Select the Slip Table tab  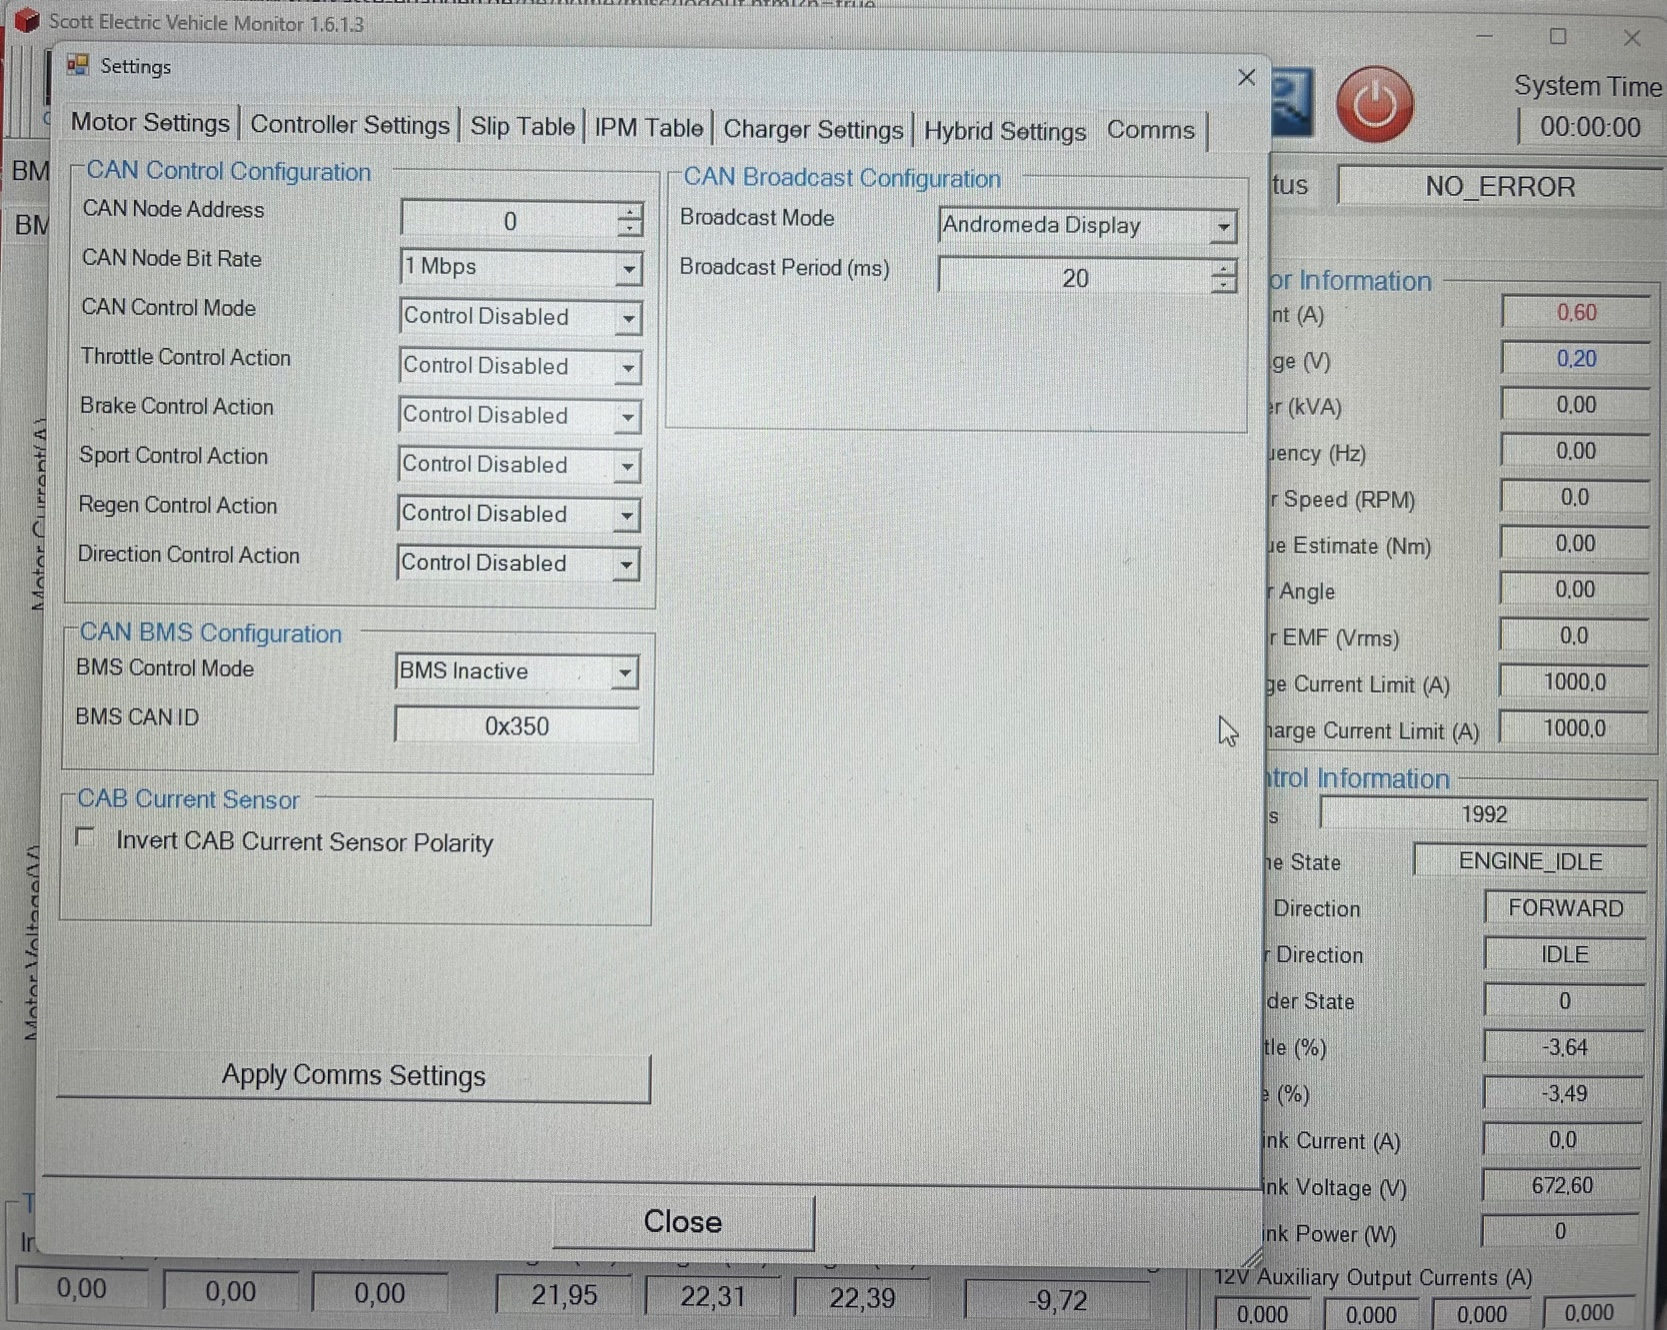point(522,127)
